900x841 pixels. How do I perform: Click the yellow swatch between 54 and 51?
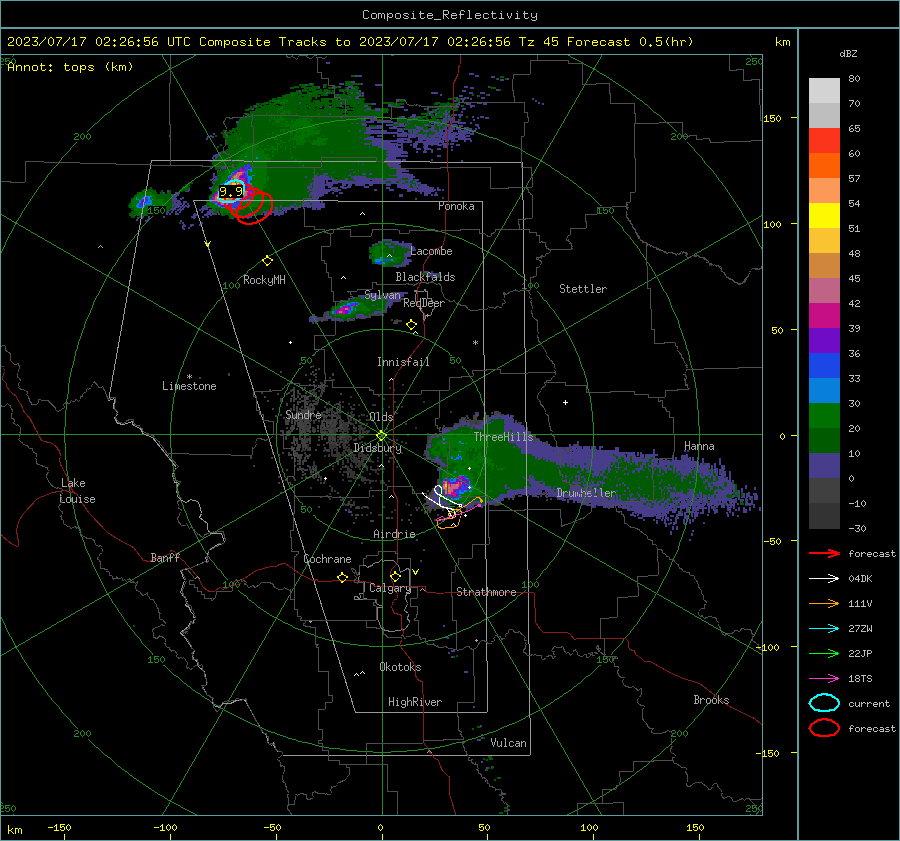point(824,216)
